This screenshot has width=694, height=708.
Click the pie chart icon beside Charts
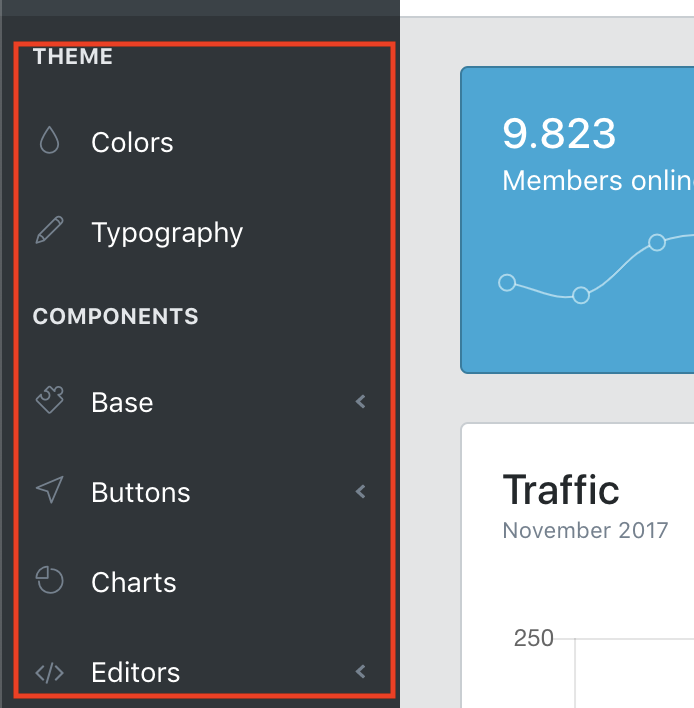tap(49, 581)
